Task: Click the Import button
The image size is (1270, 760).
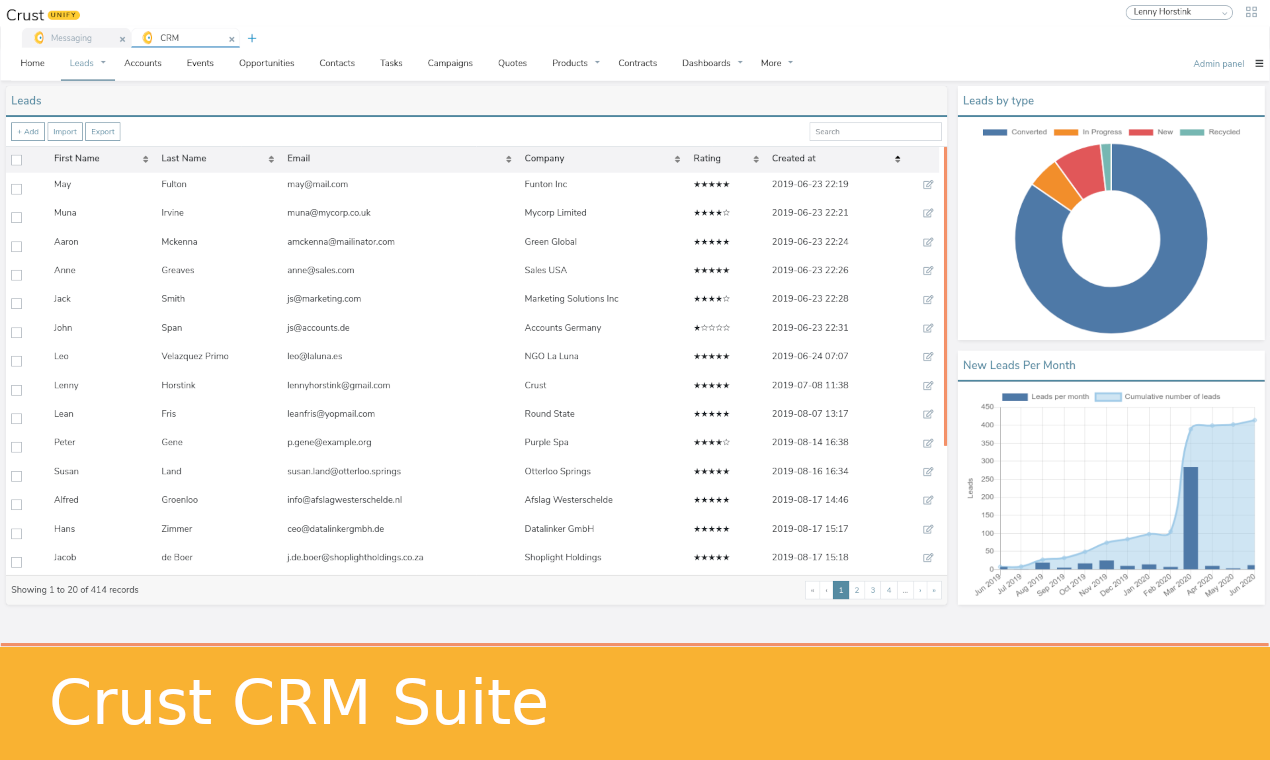Action: pyautogui.click(x=65, y=131)
